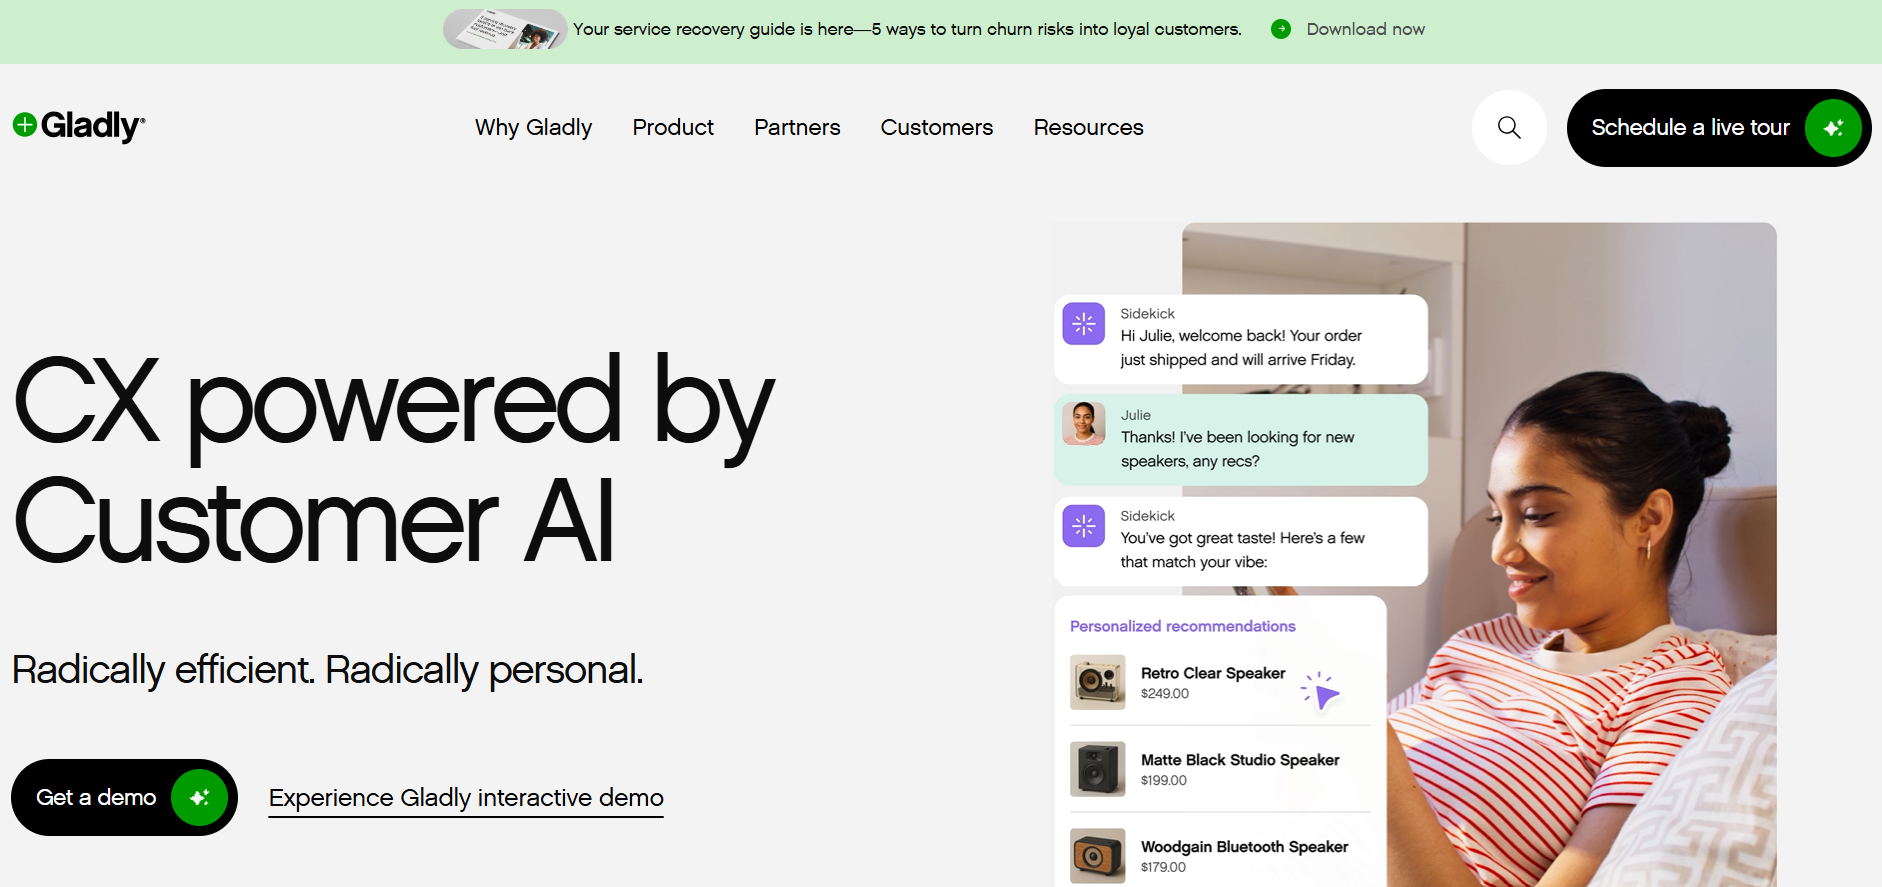
Task: Select the Matte Black Studio Speaker thumbnail
Action: [x=1097, y=769]
